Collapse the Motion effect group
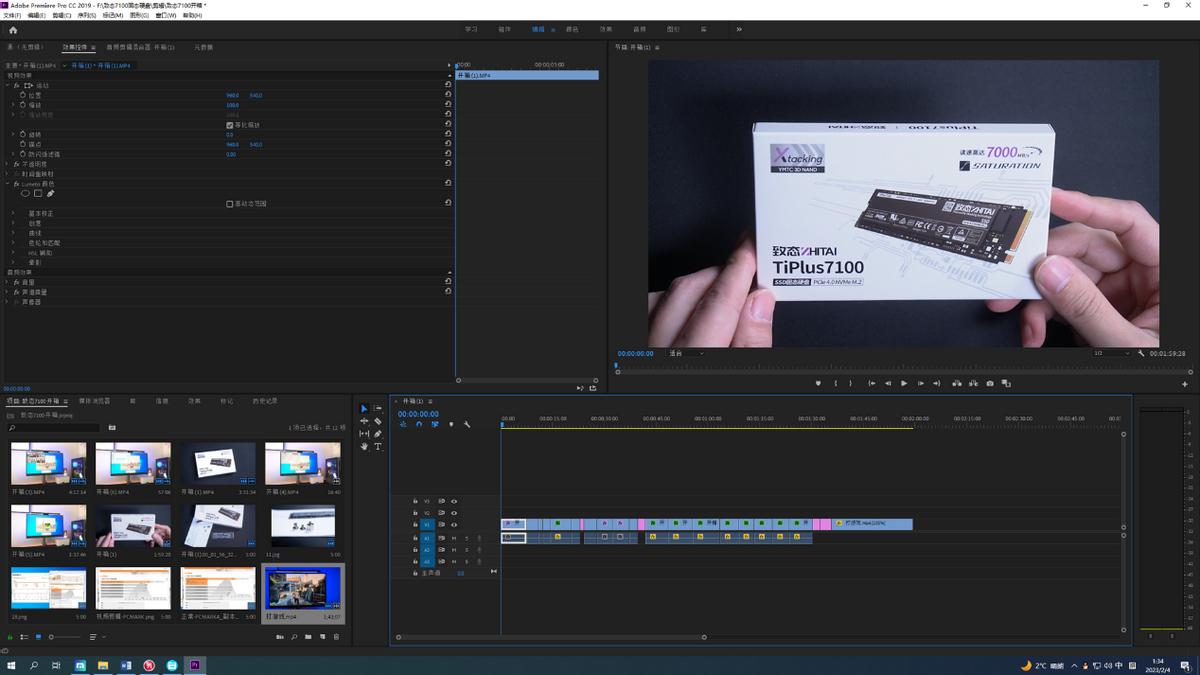This screenshot has width=1200, height=675. [x=8, y=86]
